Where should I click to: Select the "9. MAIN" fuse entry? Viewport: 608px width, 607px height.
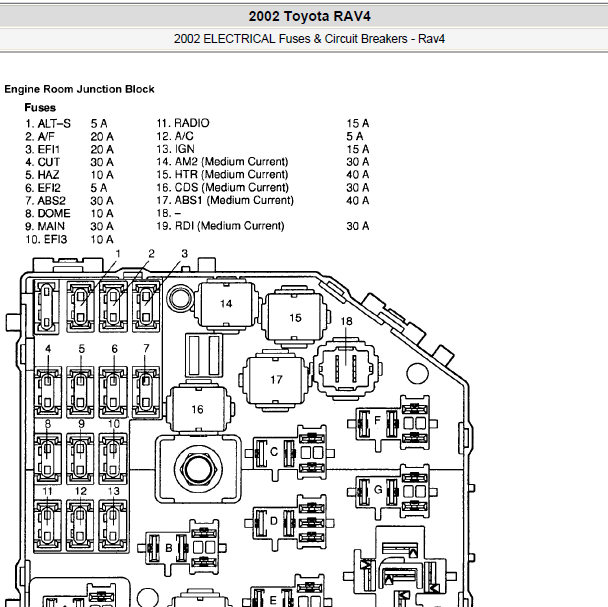click(x=45, y=226)
